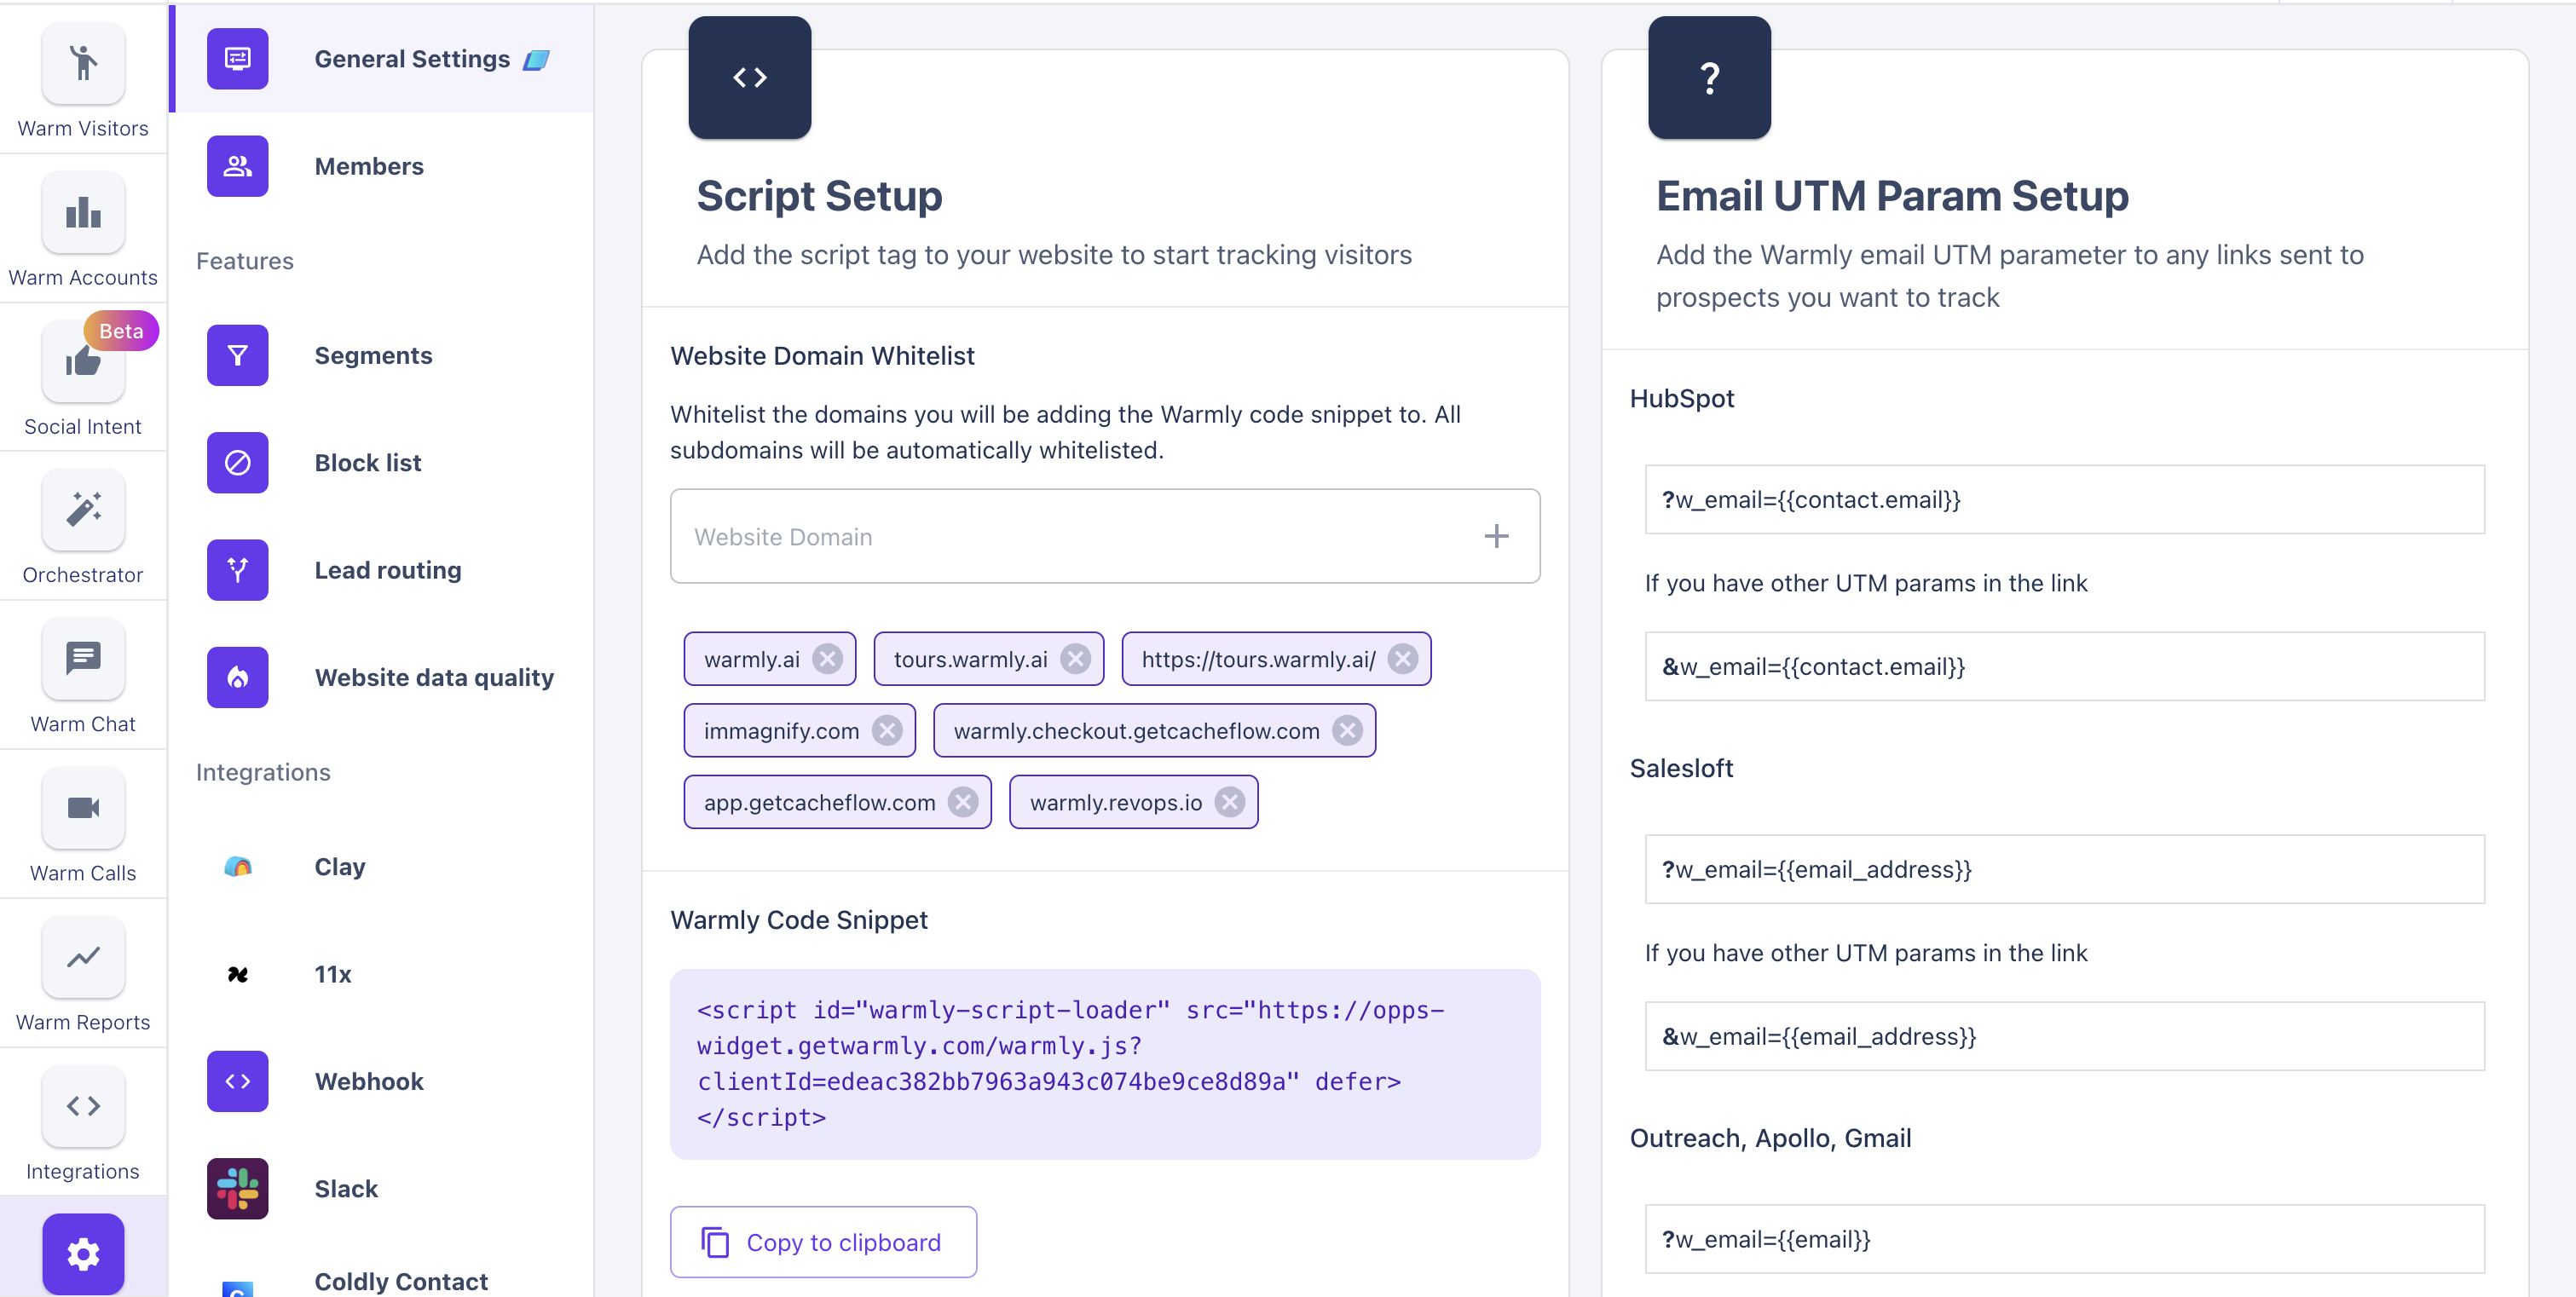
Task: Open Warm Accounts bar chart icon
Action: pyautogui.click(x=83, y=213)
